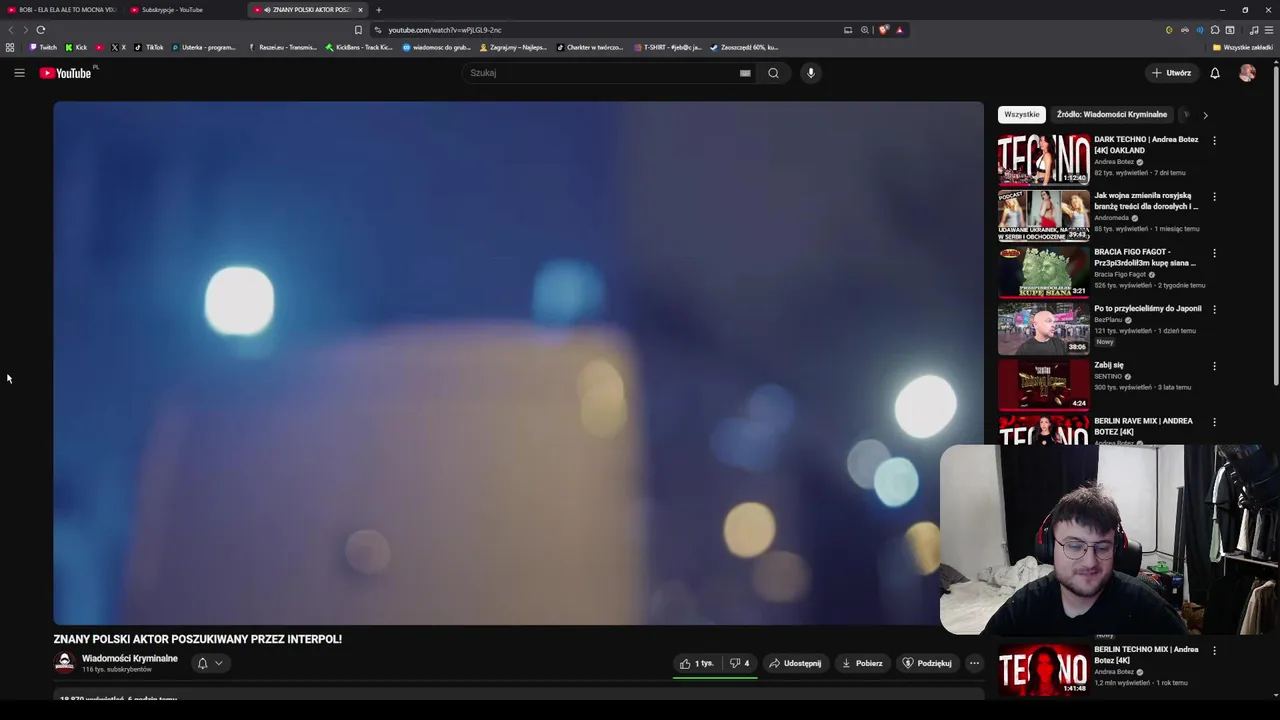Image resolution: width=1280 pixels, height=720 pixels.
Task: Open Bracia Figo Fagot video thumbnail
Action: click(x=1043, y=272)
